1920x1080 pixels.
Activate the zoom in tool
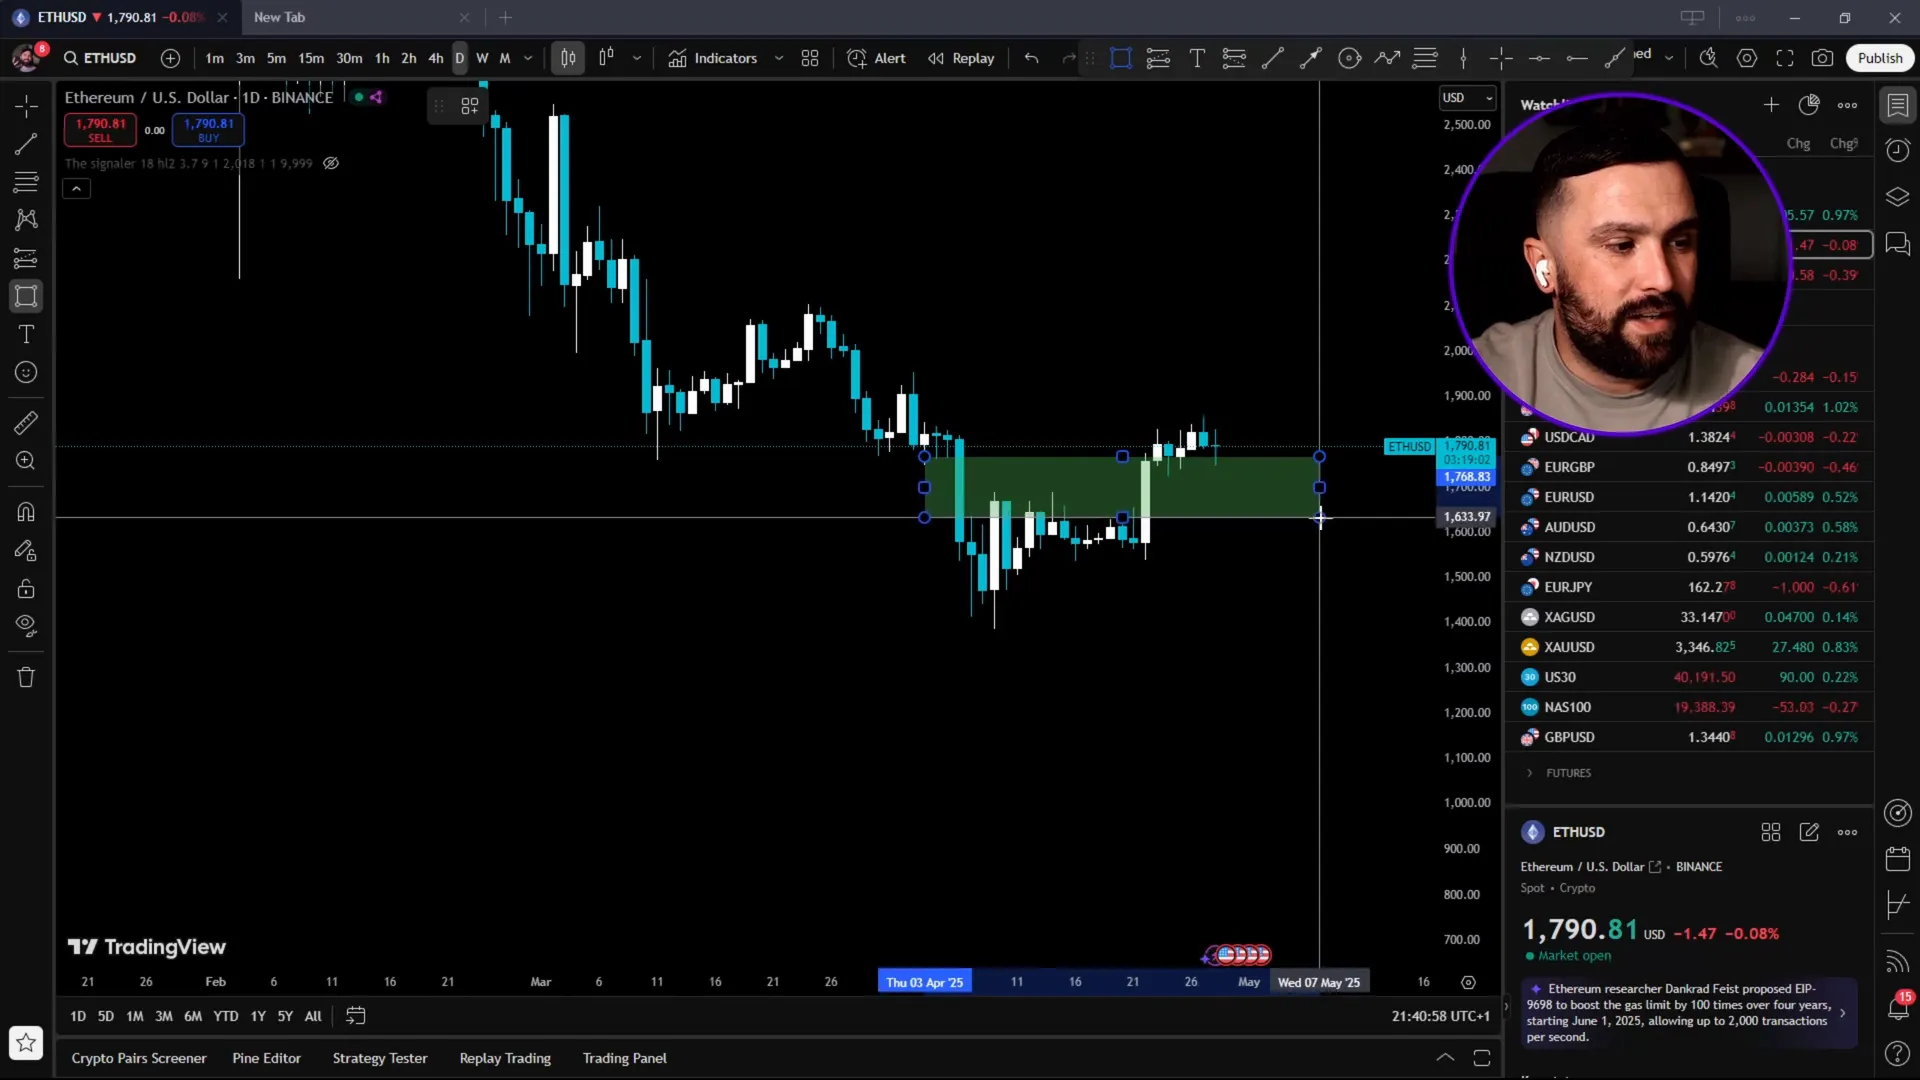pyautogui.click(x=26, y=461)
